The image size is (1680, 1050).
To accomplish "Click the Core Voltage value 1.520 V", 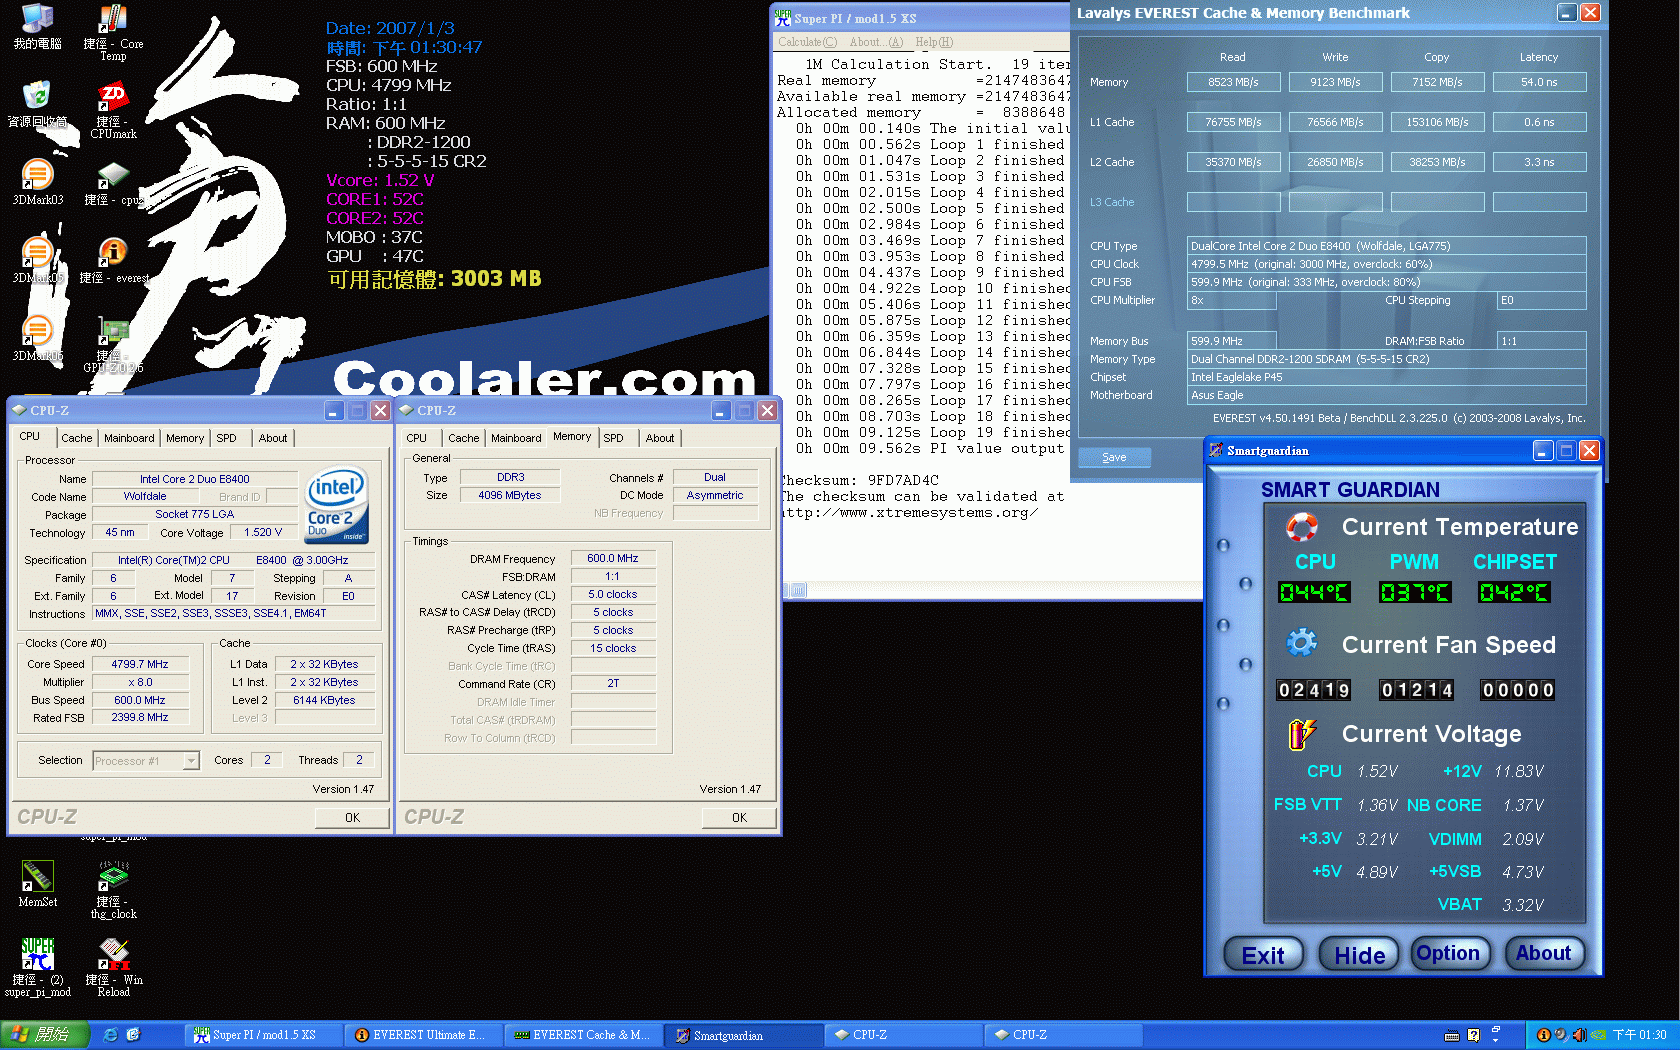I will pyautogui.click(x=264, y=532).
